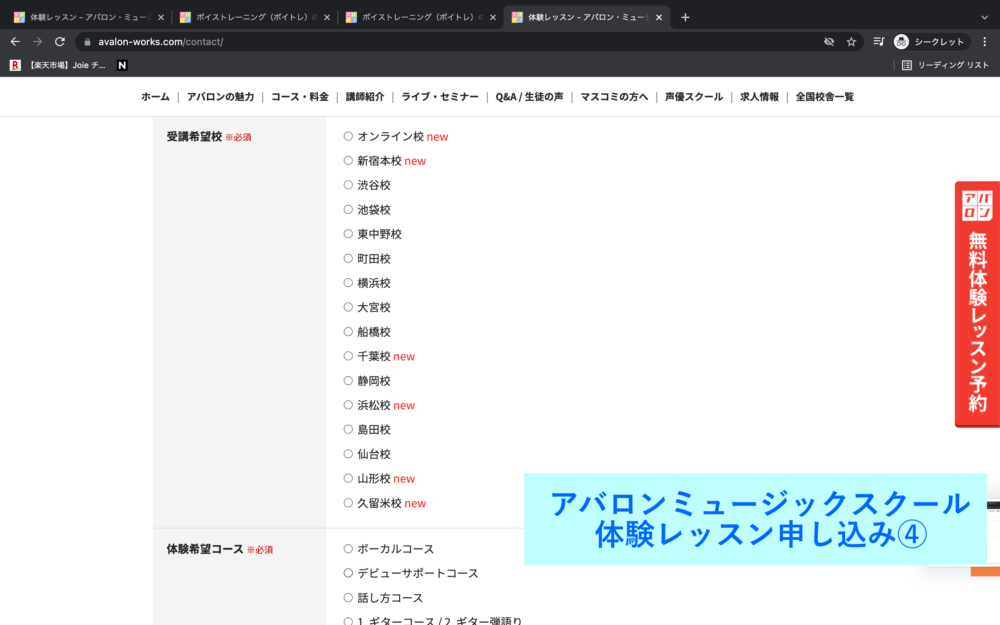Open 講師紹介 navigation item

click(x=365, y=97)
